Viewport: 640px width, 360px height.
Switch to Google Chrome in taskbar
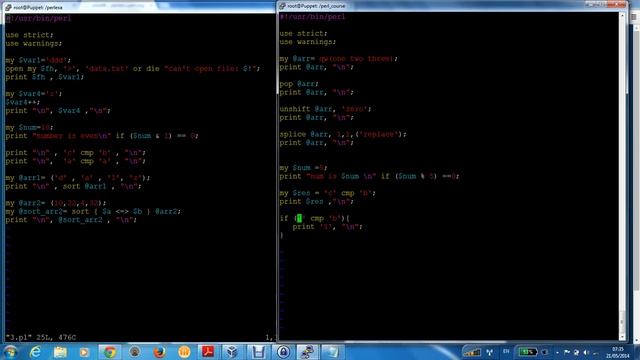[109, 352]
